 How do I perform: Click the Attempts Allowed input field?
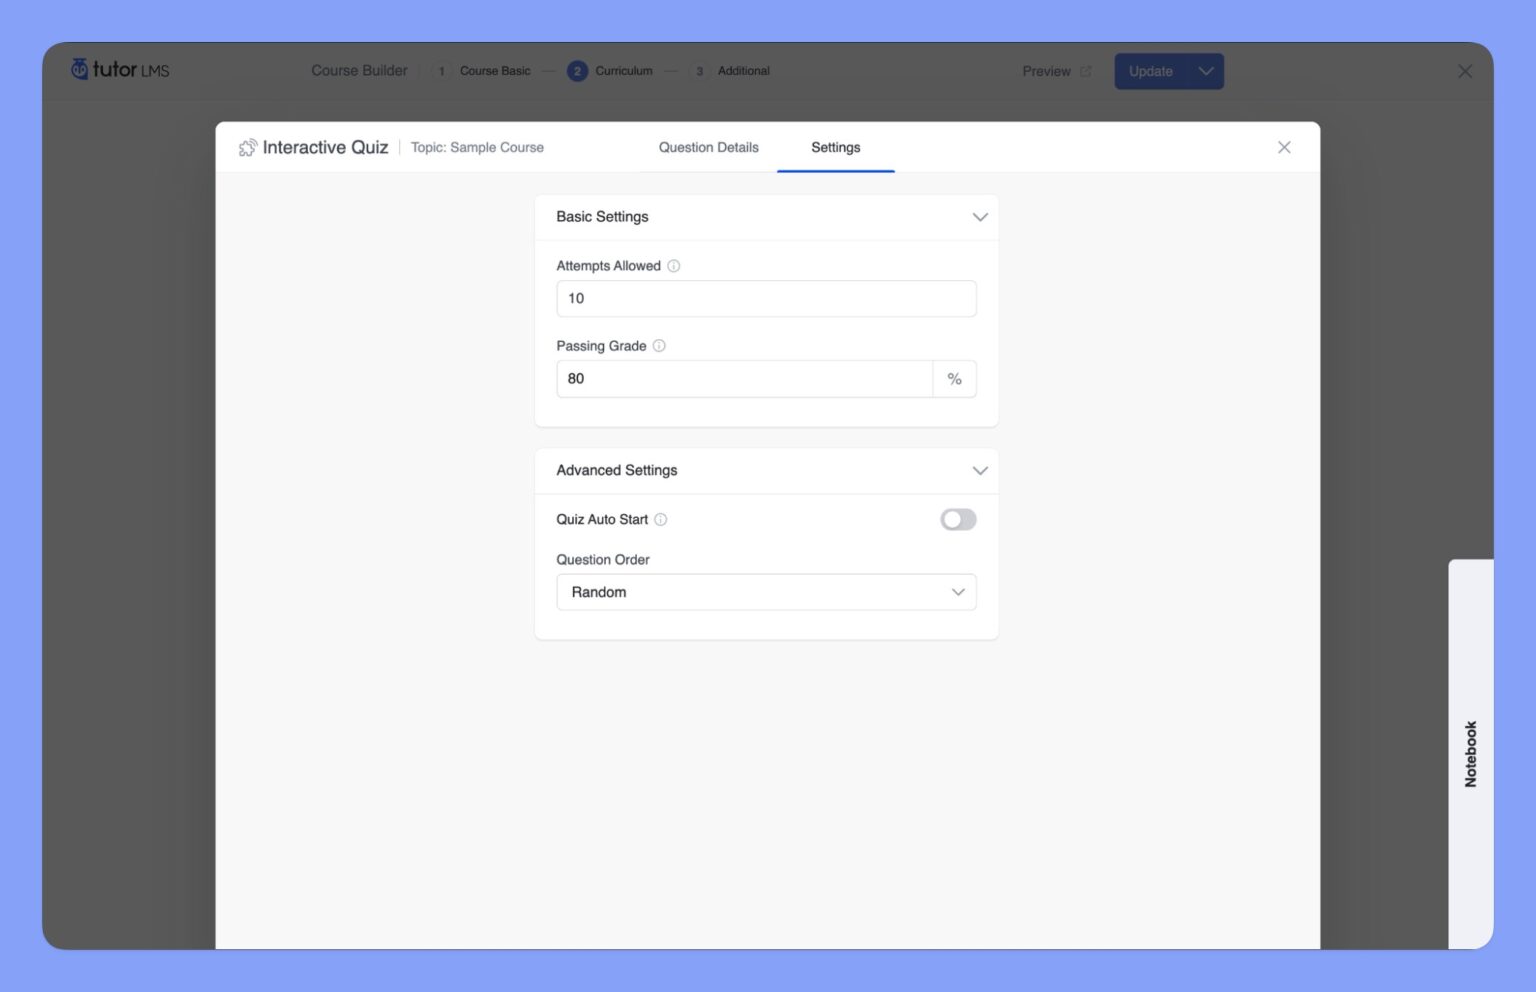[766, 299]
